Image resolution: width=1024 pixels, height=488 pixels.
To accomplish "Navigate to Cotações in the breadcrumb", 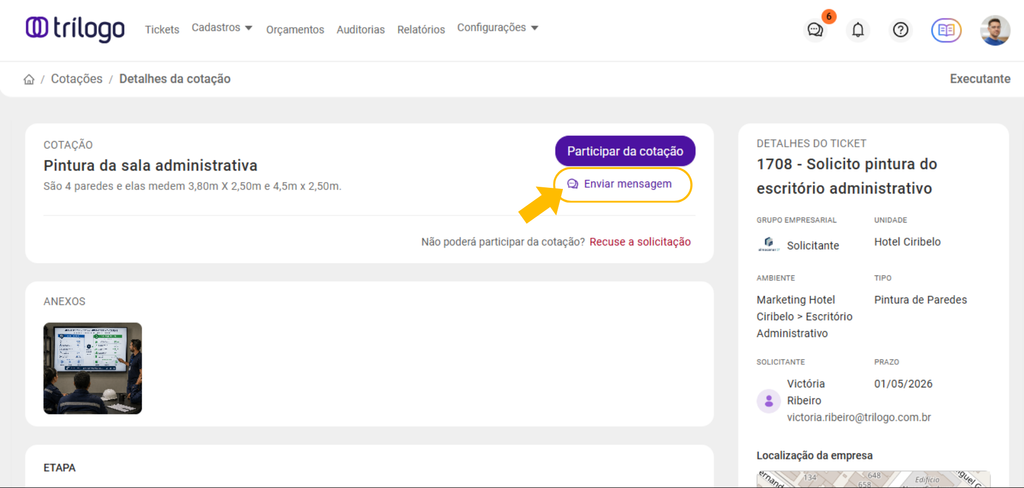I will (77, 79).
